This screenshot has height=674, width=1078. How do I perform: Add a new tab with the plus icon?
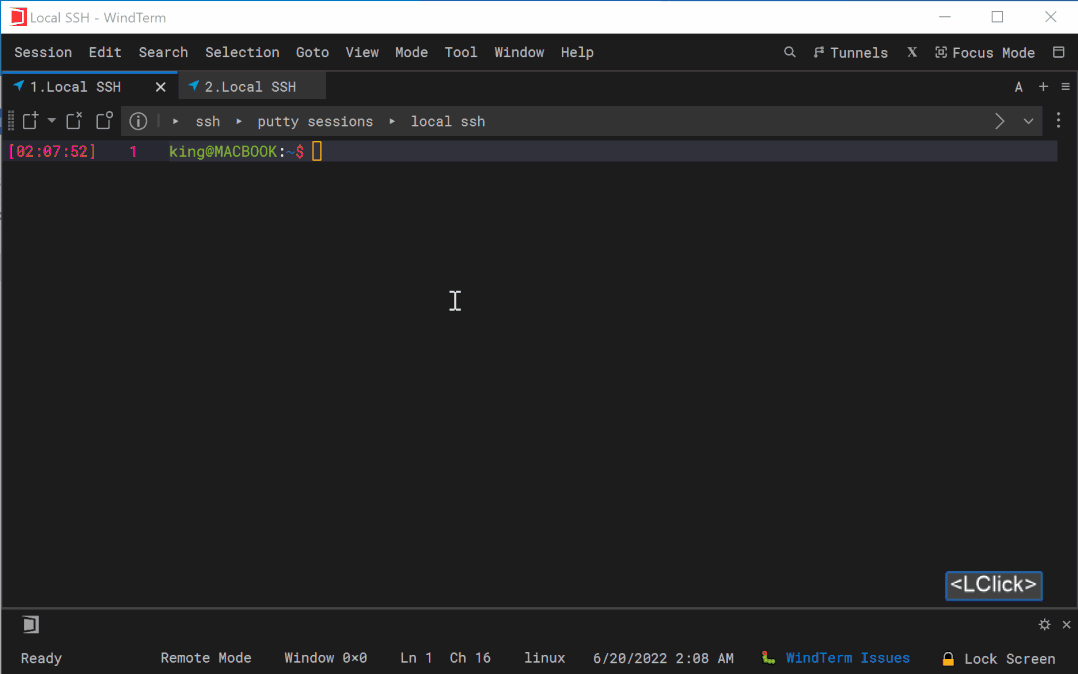(1043, 87)
